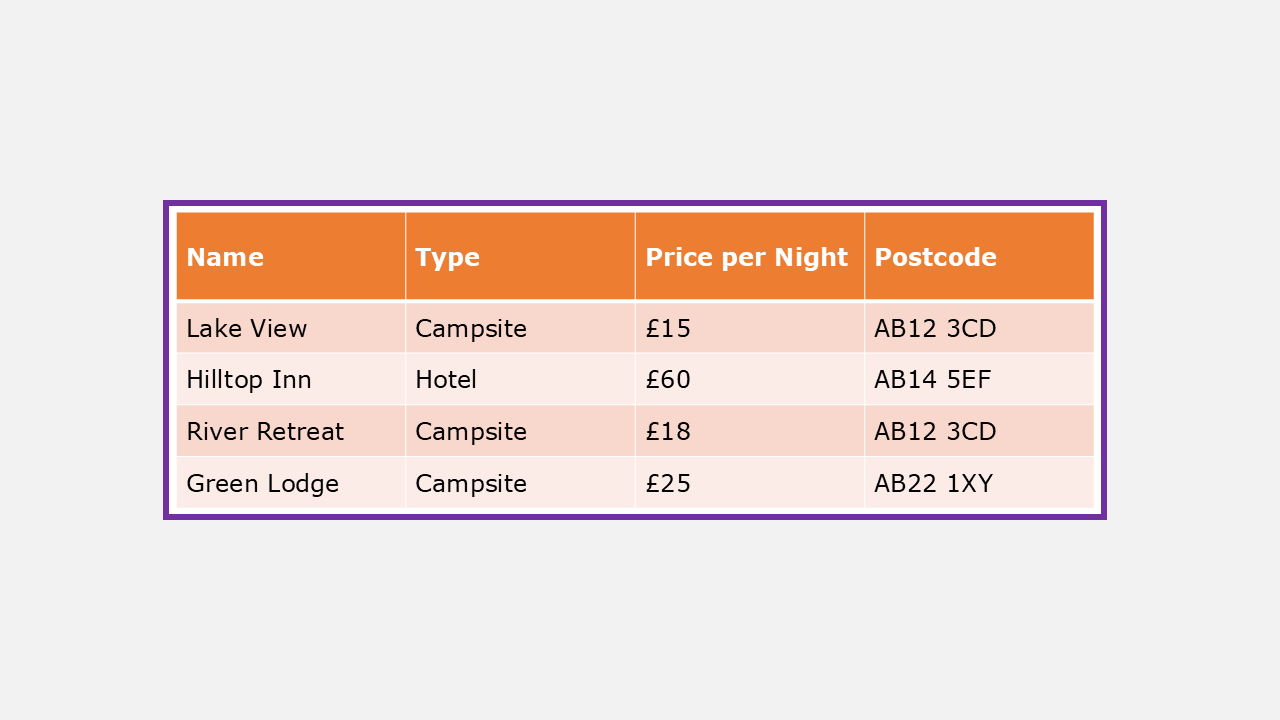
Task: Select the Green Lodge name cell
Action: click(290, 484)
